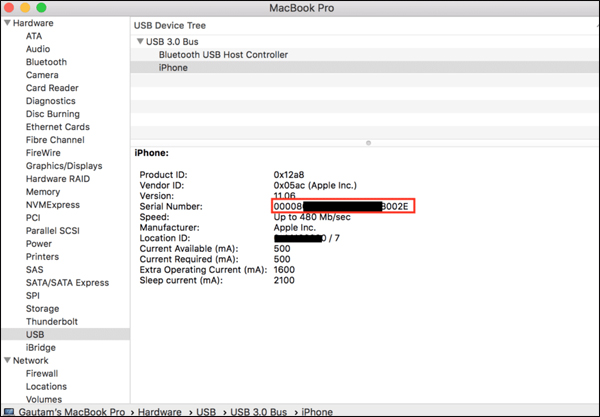Click the Sleep current value 2100

pos(284,280)
